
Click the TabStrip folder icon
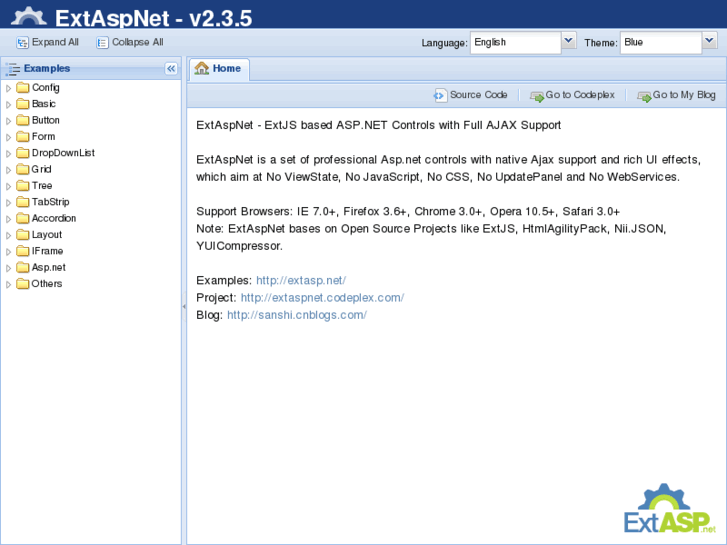pyautogui.click(x=23, y=202)
